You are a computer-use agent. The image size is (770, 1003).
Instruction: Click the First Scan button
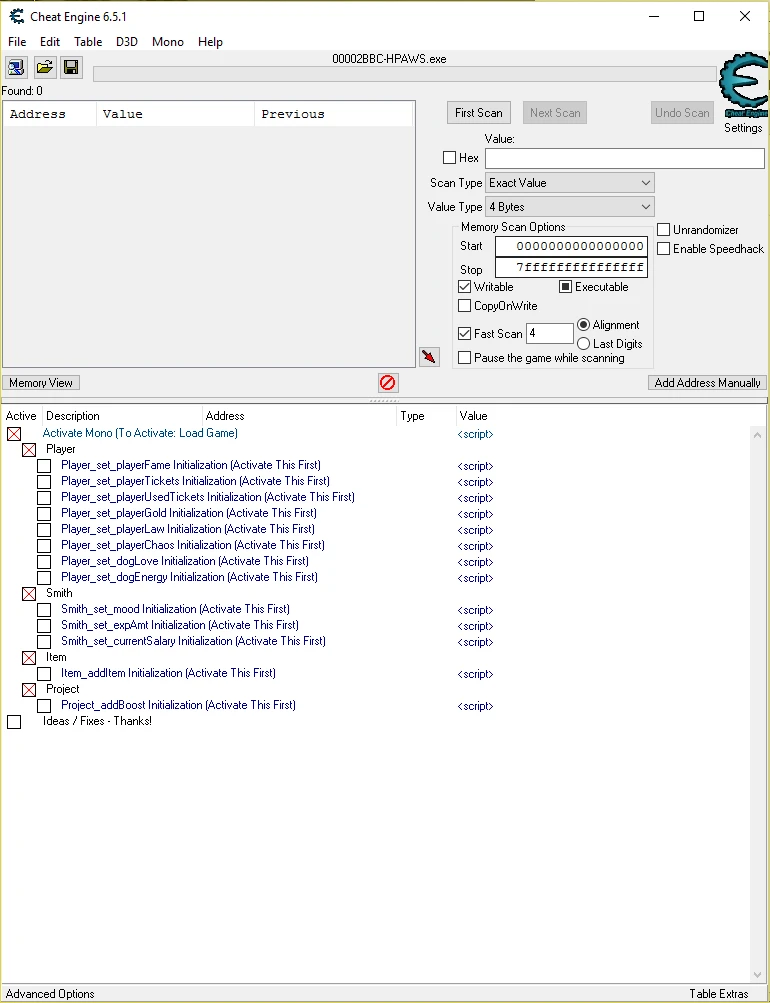(x=478, y=113)
